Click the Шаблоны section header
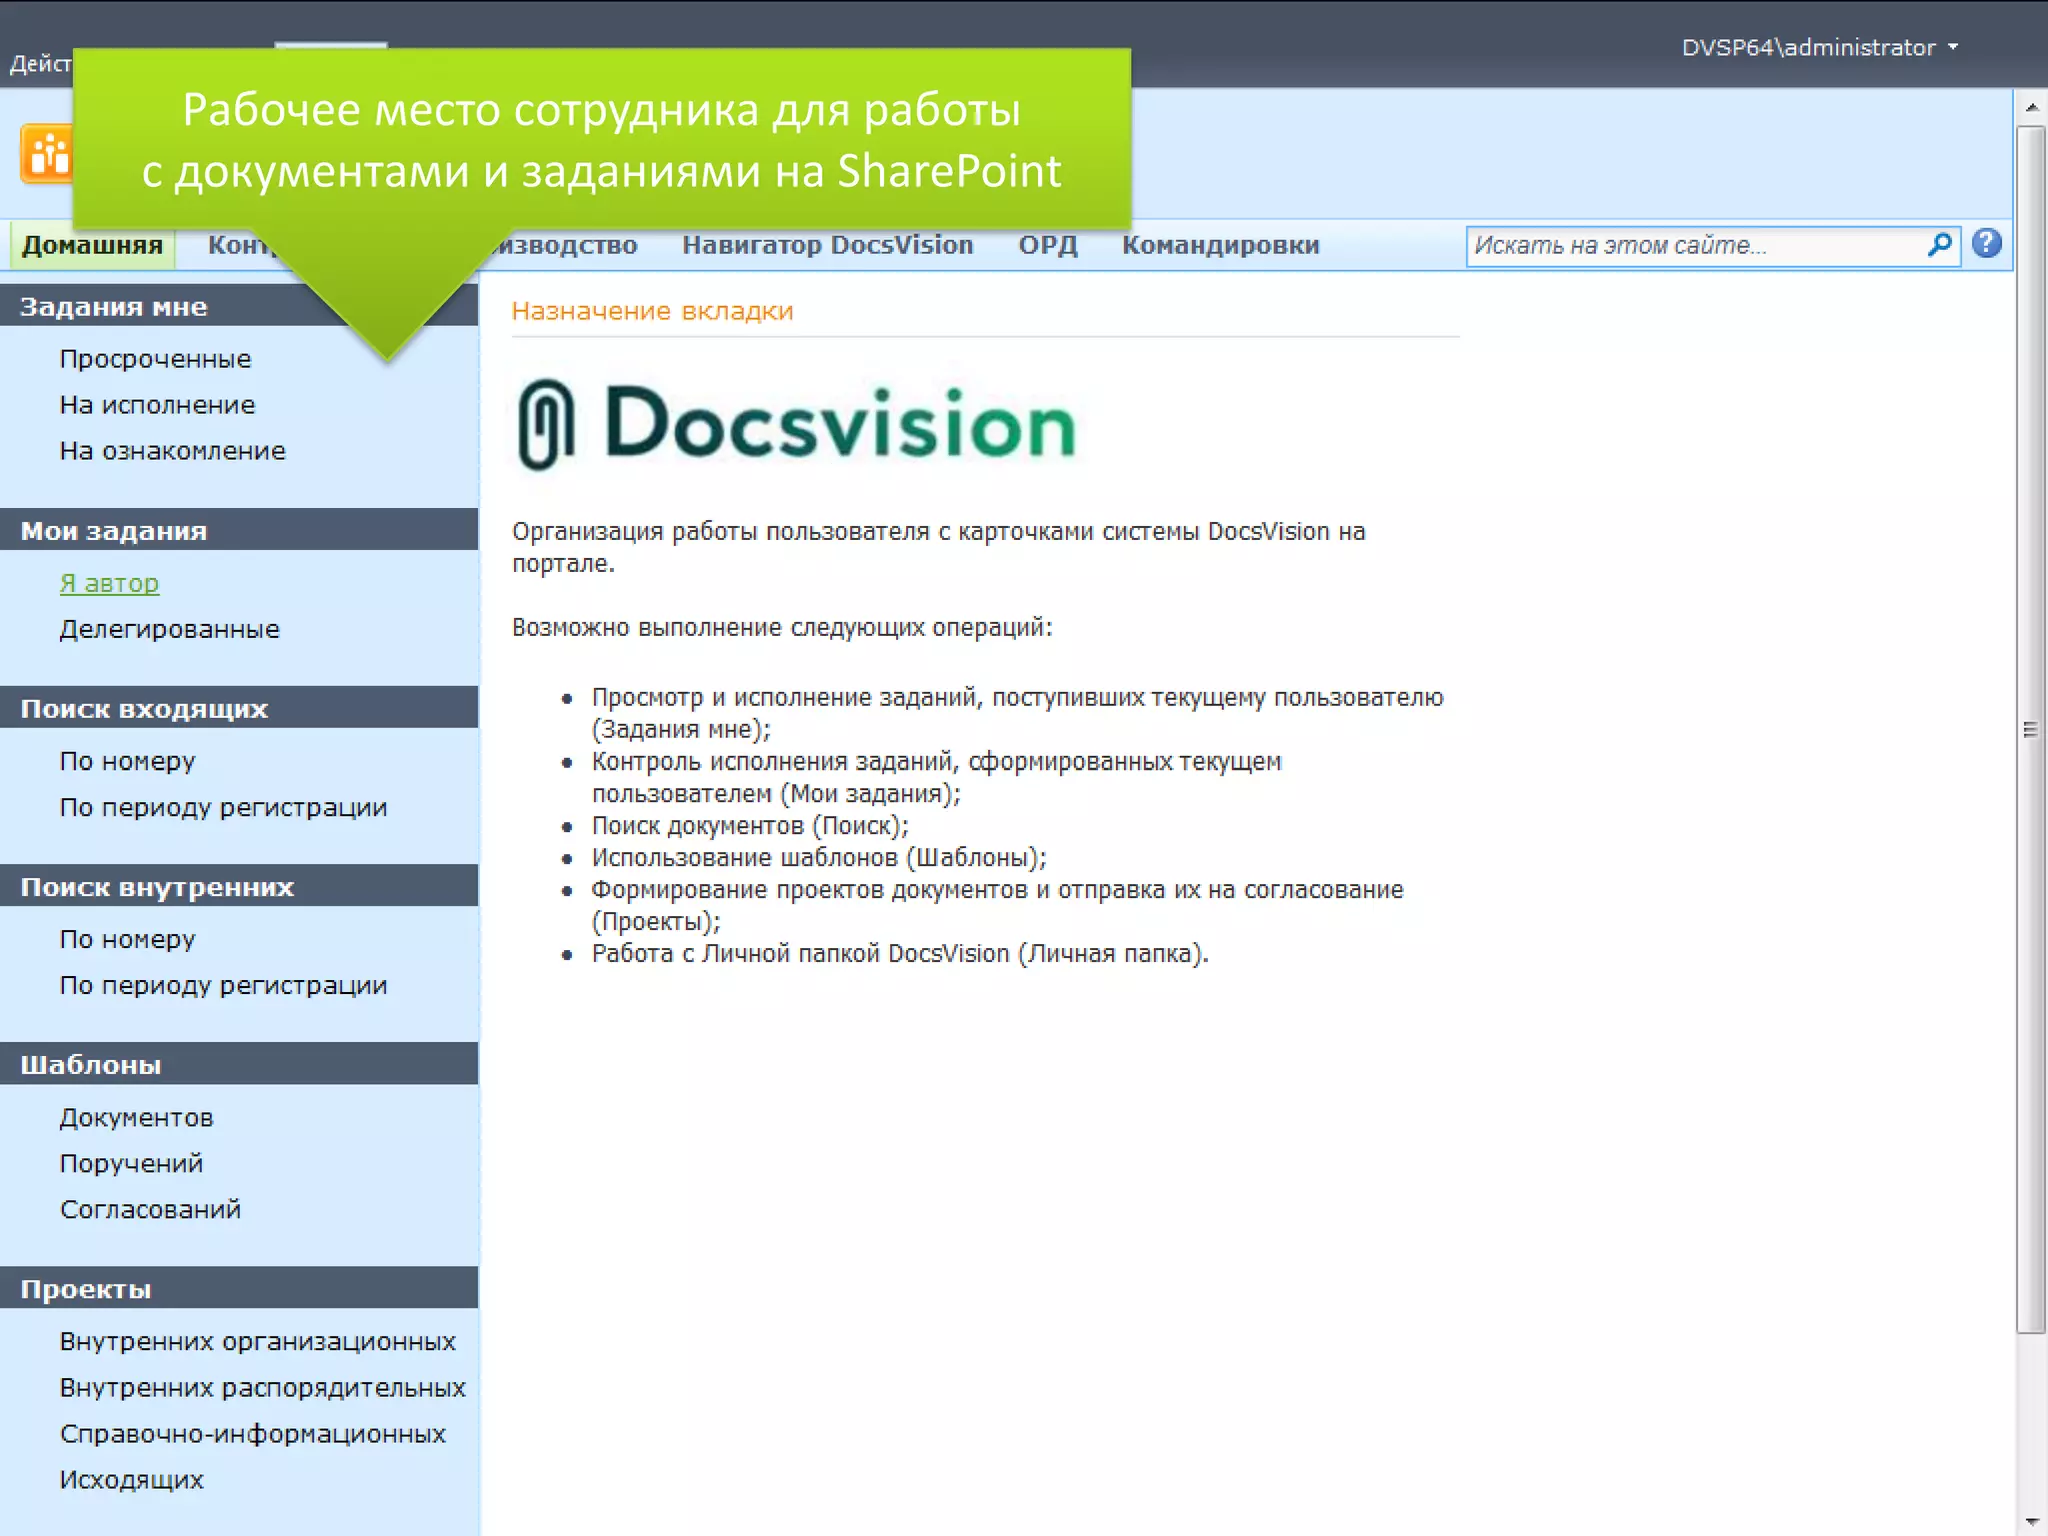This screenshot has width=2048, height=1536. [x=91, y=1065]
